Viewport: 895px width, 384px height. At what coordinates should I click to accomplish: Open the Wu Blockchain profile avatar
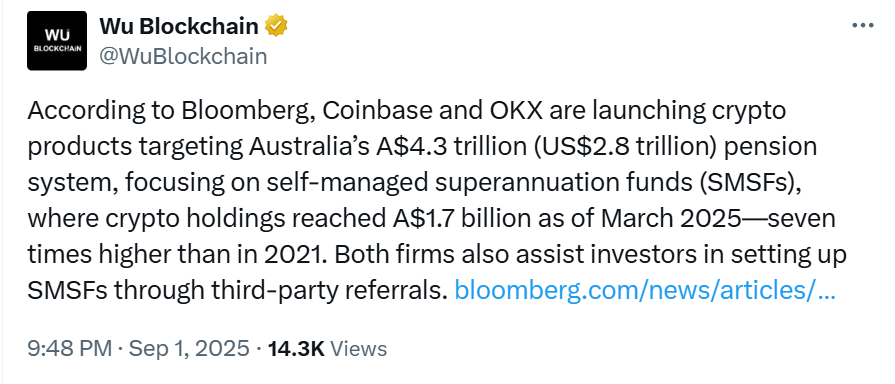pos(57,41)
